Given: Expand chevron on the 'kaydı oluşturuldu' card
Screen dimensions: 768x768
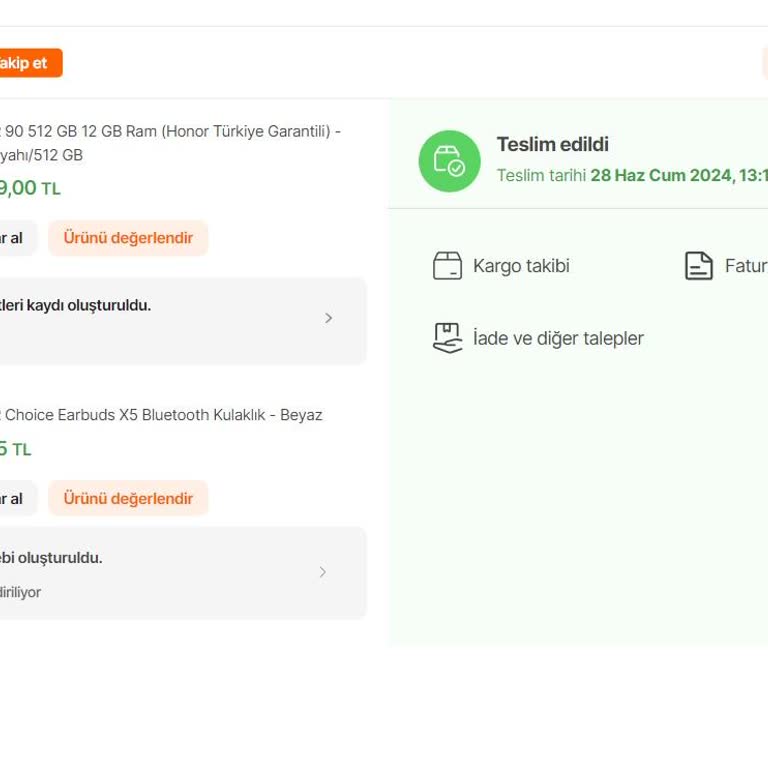Looking at the screenshot, I should coord(329,318).
